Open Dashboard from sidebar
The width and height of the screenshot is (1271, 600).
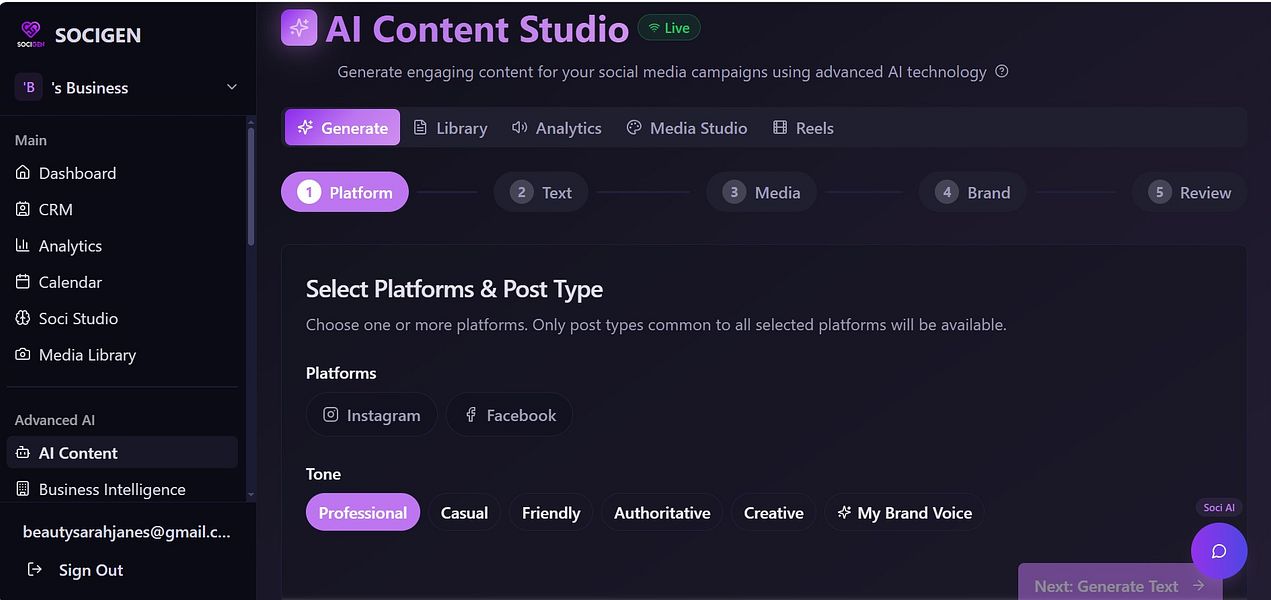click(x=122, y=173)
